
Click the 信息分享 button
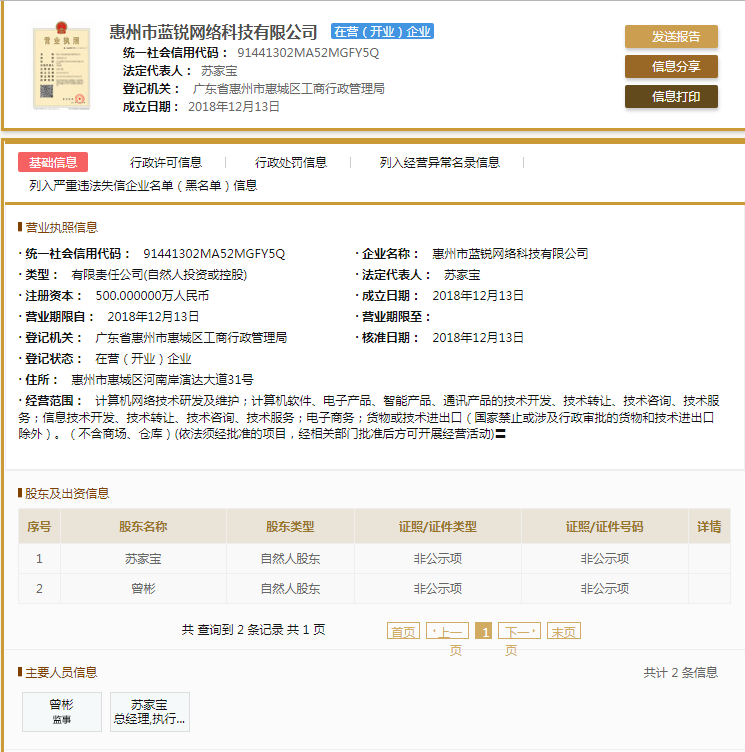point(671,67)
